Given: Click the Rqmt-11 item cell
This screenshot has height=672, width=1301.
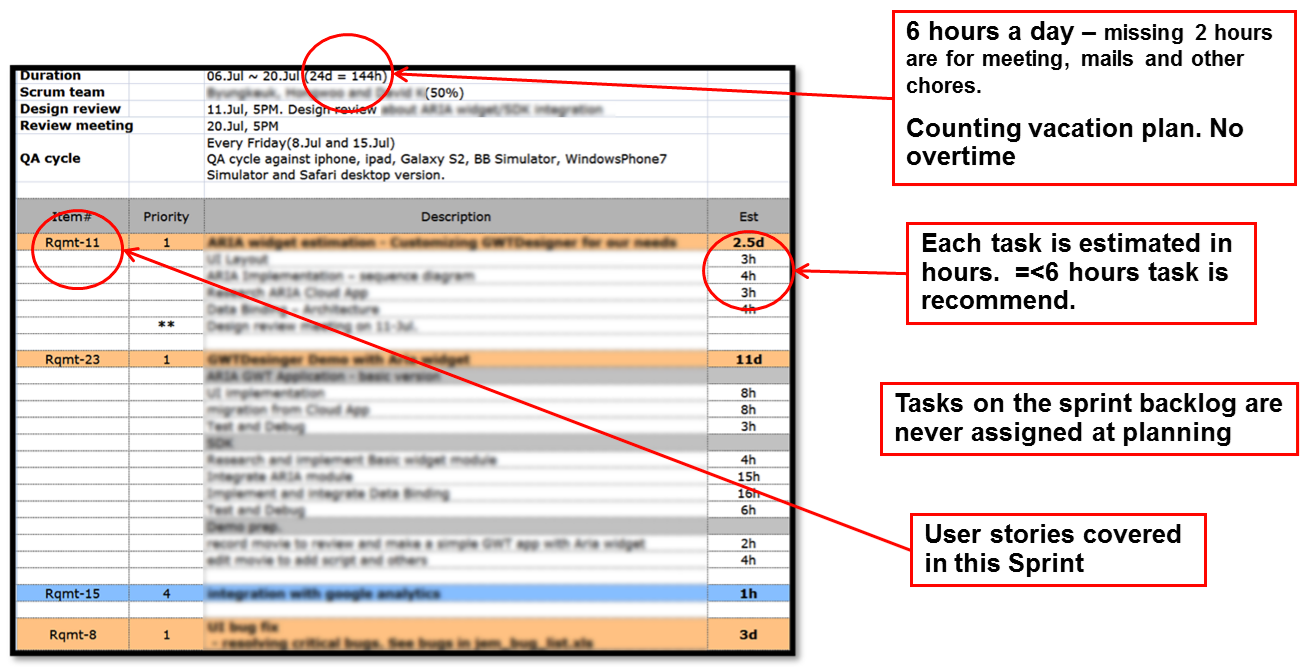Looking at the screenshot, I should pos(72,242).
